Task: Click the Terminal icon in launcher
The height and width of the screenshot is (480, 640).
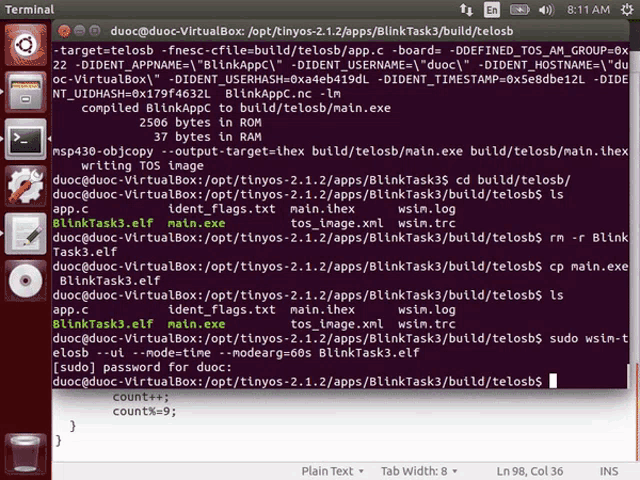Action: click(x=25, y=139)
